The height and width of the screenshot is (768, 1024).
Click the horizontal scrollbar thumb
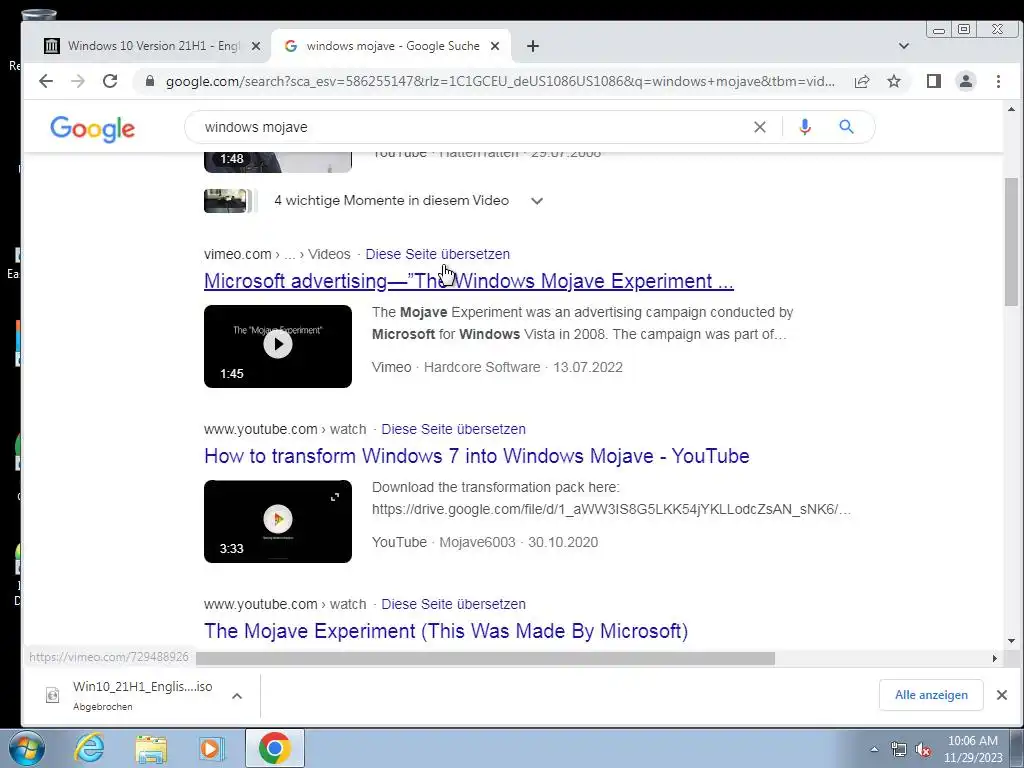pos(485,658)
